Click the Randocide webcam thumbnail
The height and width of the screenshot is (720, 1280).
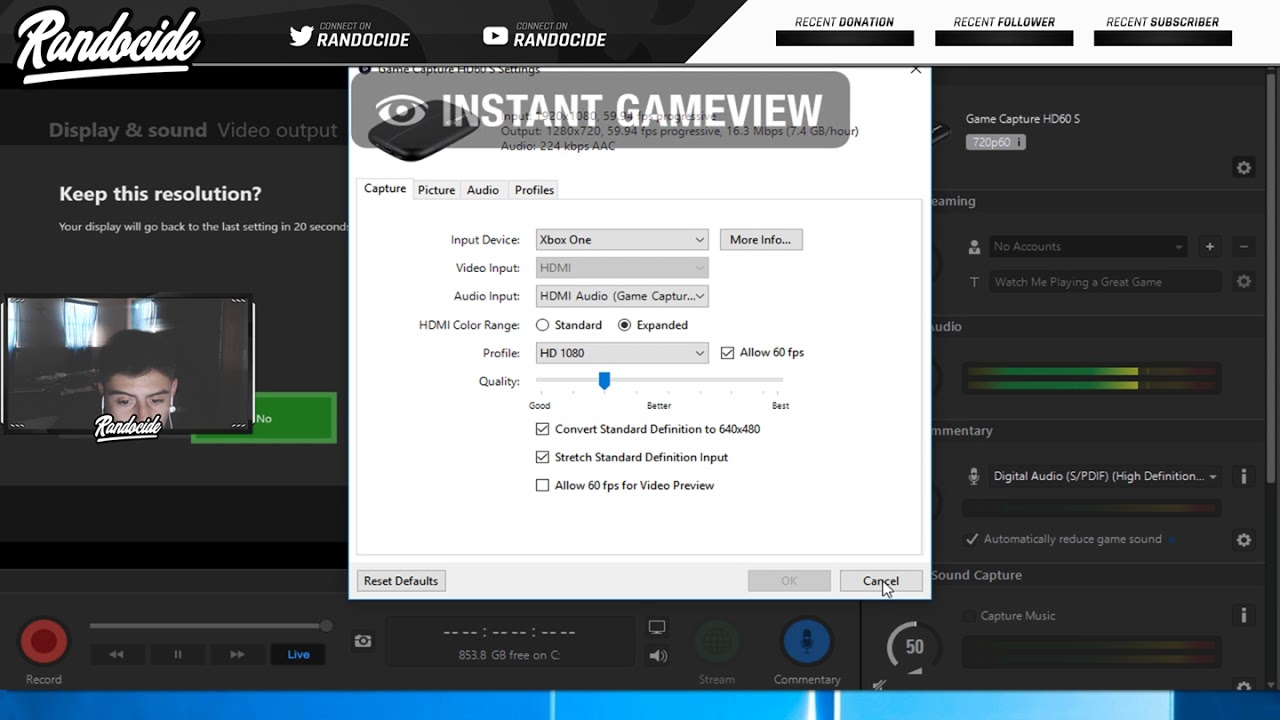point(127,364)
